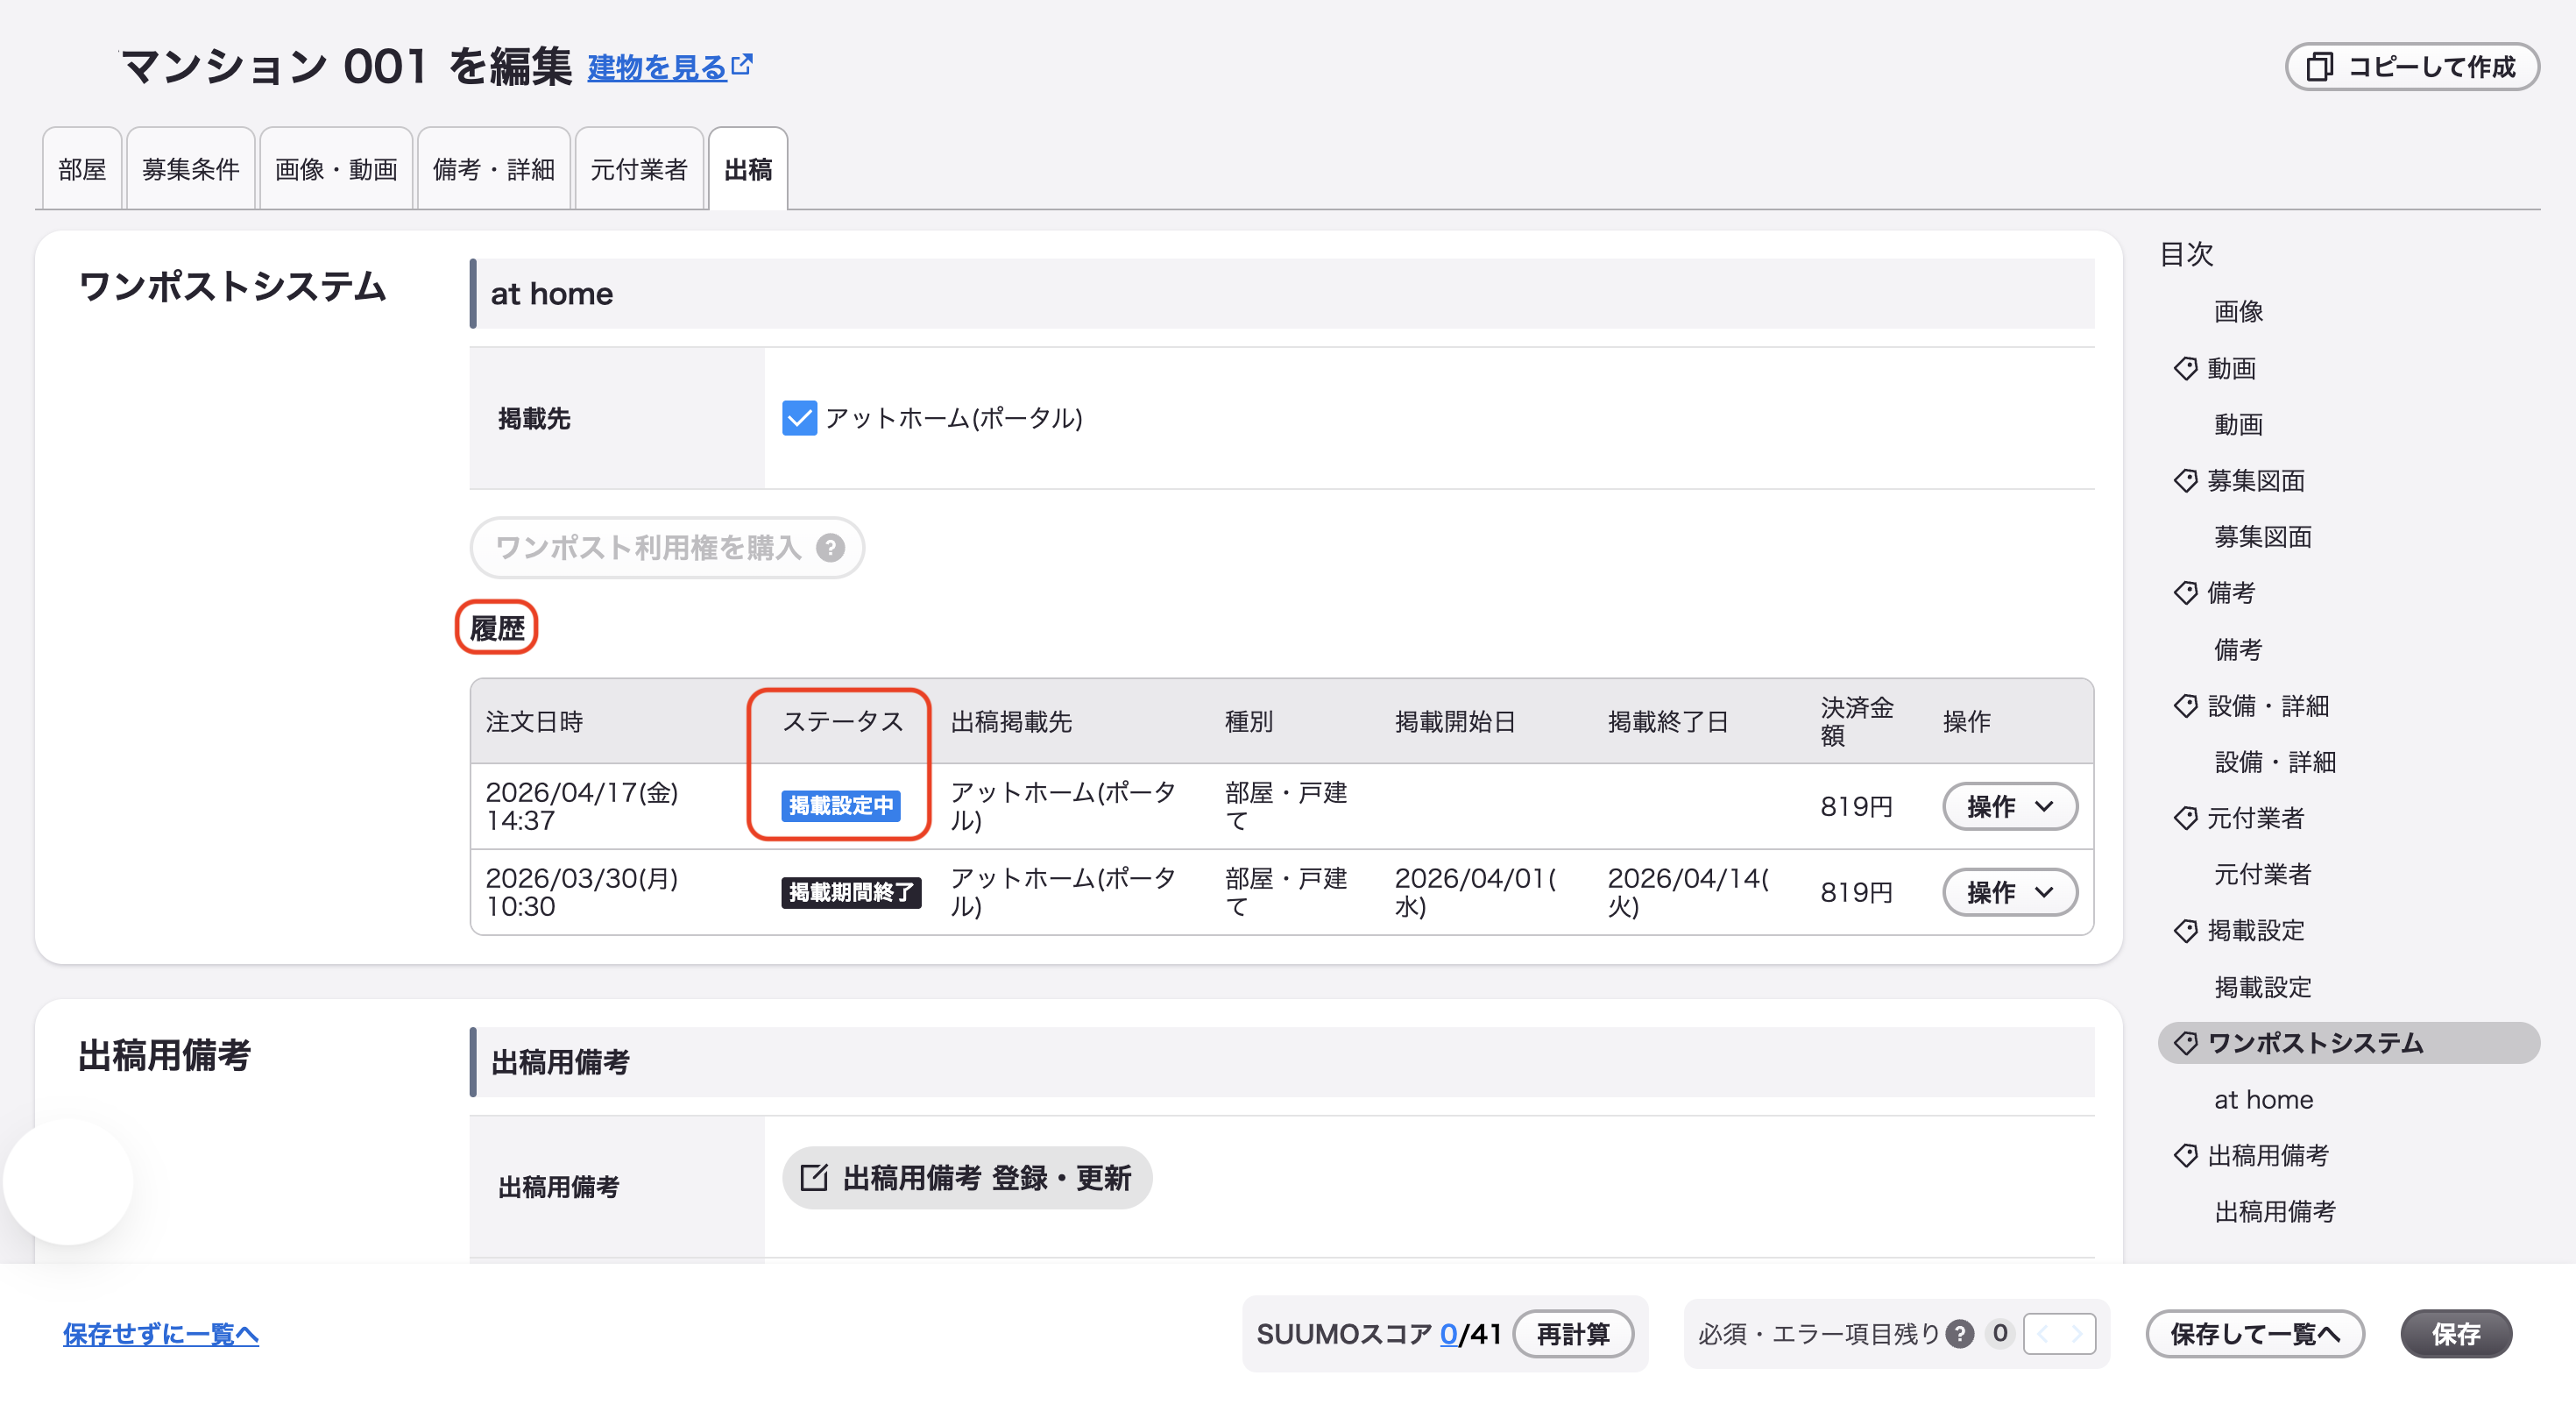Screen dimensions: 2576x1404
Task: Click the 保存 button
Action: (x=2456, y=1334)
